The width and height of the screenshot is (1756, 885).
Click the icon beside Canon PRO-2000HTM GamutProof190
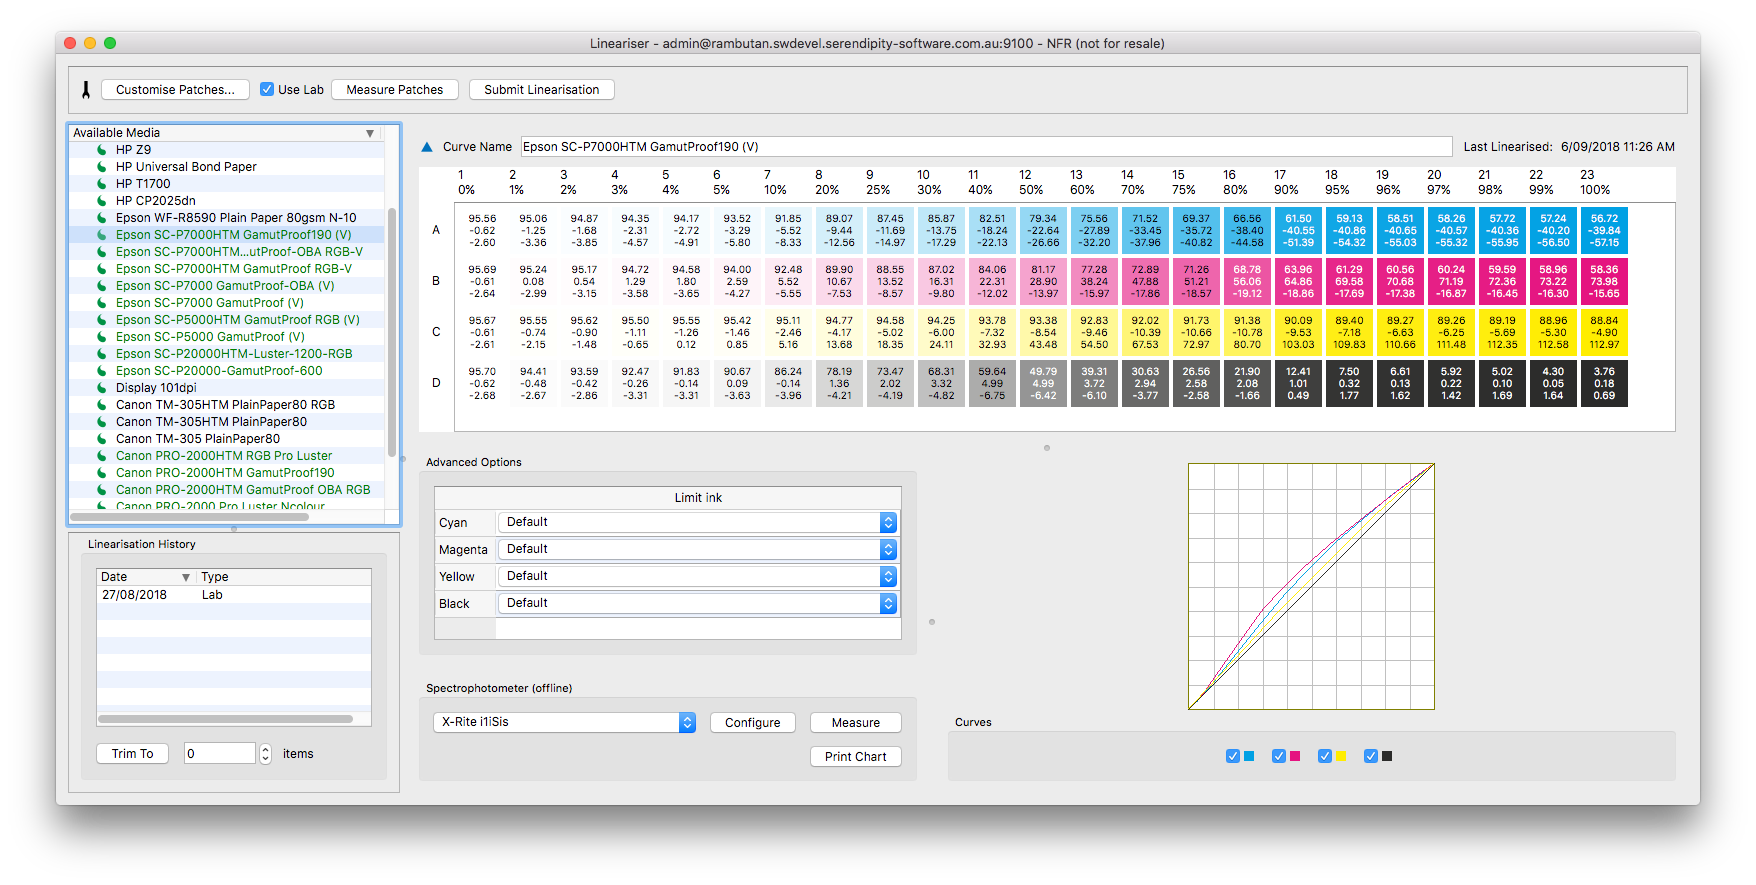pyautogui.click(x=102, y=473)
